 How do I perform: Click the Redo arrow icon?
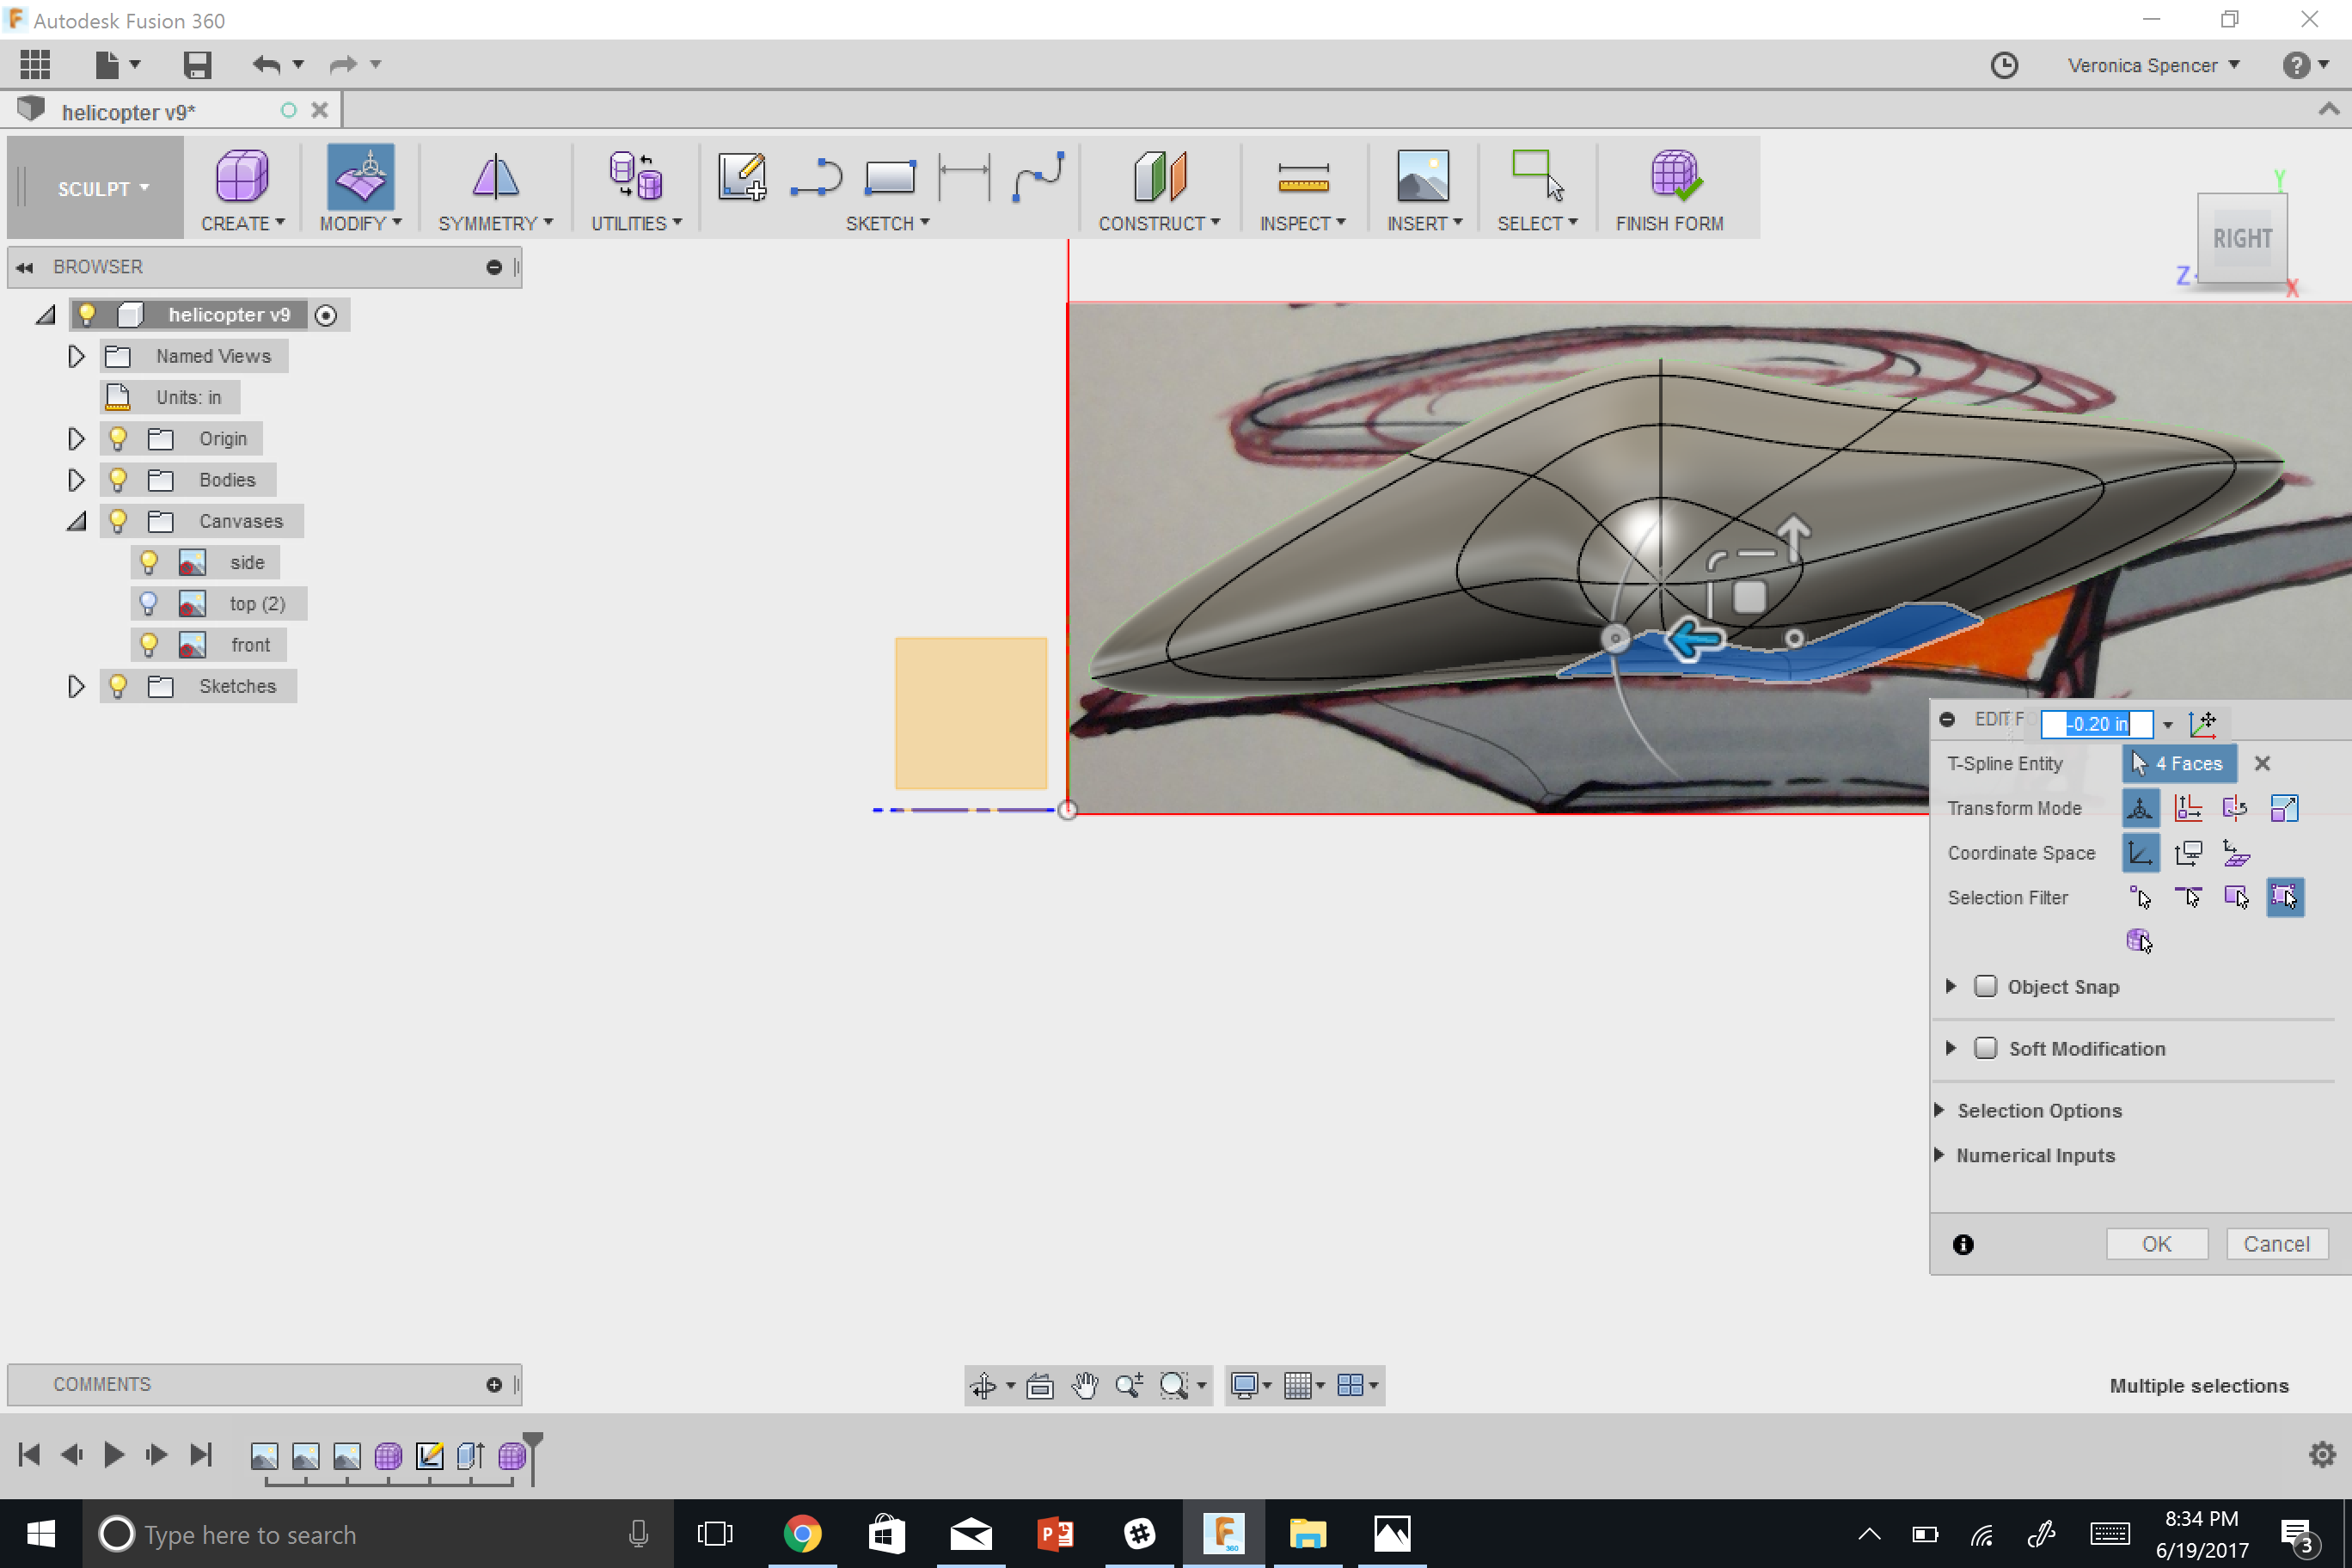point(343,65)
